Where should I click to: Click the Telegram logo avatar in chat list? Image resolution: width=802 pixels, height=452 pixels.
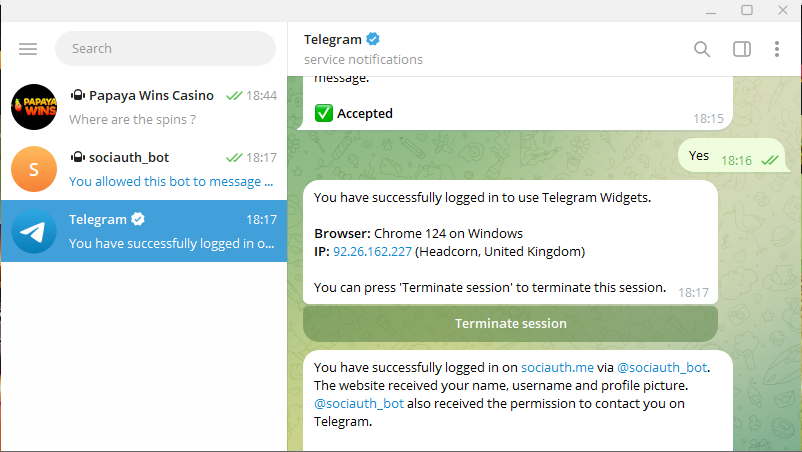[x=34, y=231]
